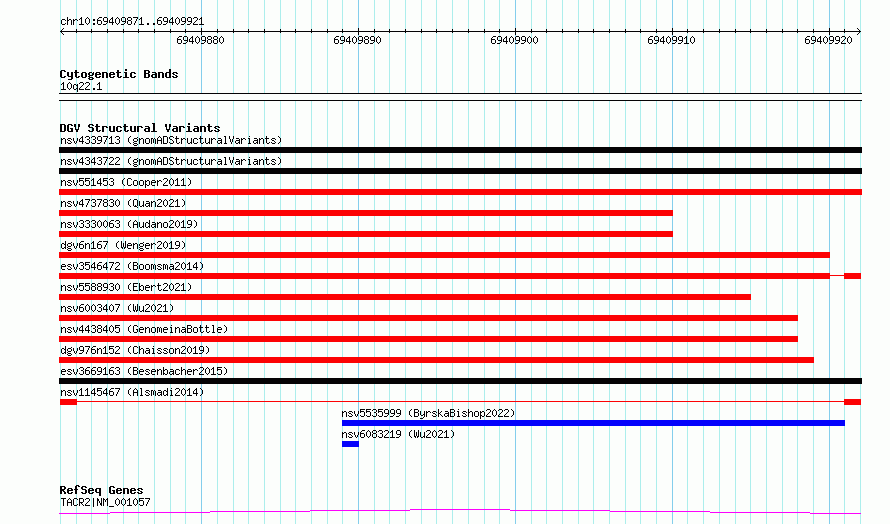
Task: Click ruler position 69409890
Action: [358, 40]
